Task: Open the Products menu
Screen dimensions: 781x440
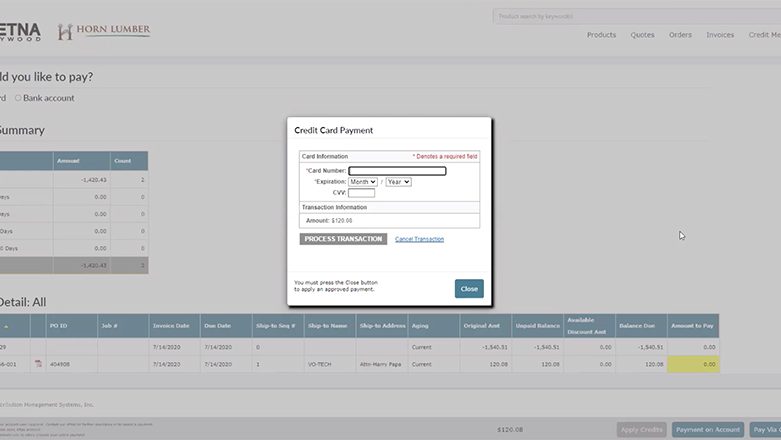Action: pyautogui.click(x=601, y=35)
